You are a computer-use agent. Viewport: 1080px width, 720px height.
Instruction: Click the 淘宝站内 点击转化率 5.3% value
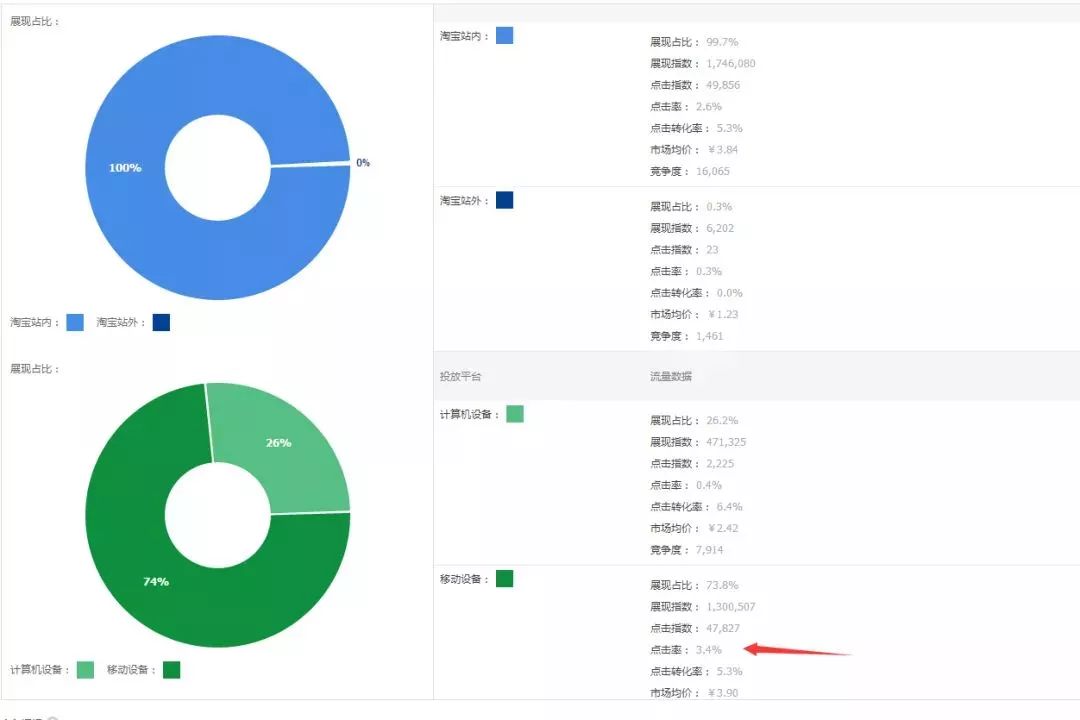pos(729,128)
